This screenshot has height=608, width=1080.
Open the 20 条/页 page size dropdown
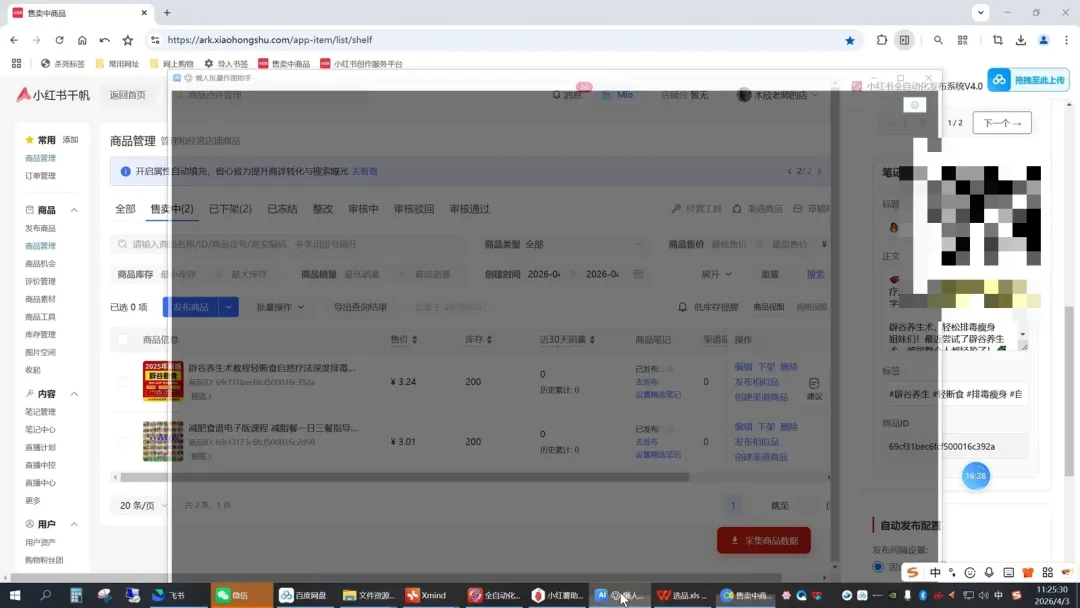pyautogui.click(x=143, y=505)
